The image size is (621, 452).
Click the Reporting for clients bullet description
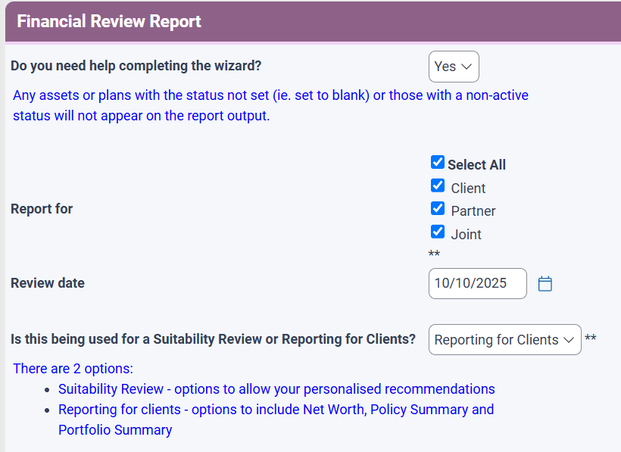click(276, 420)
